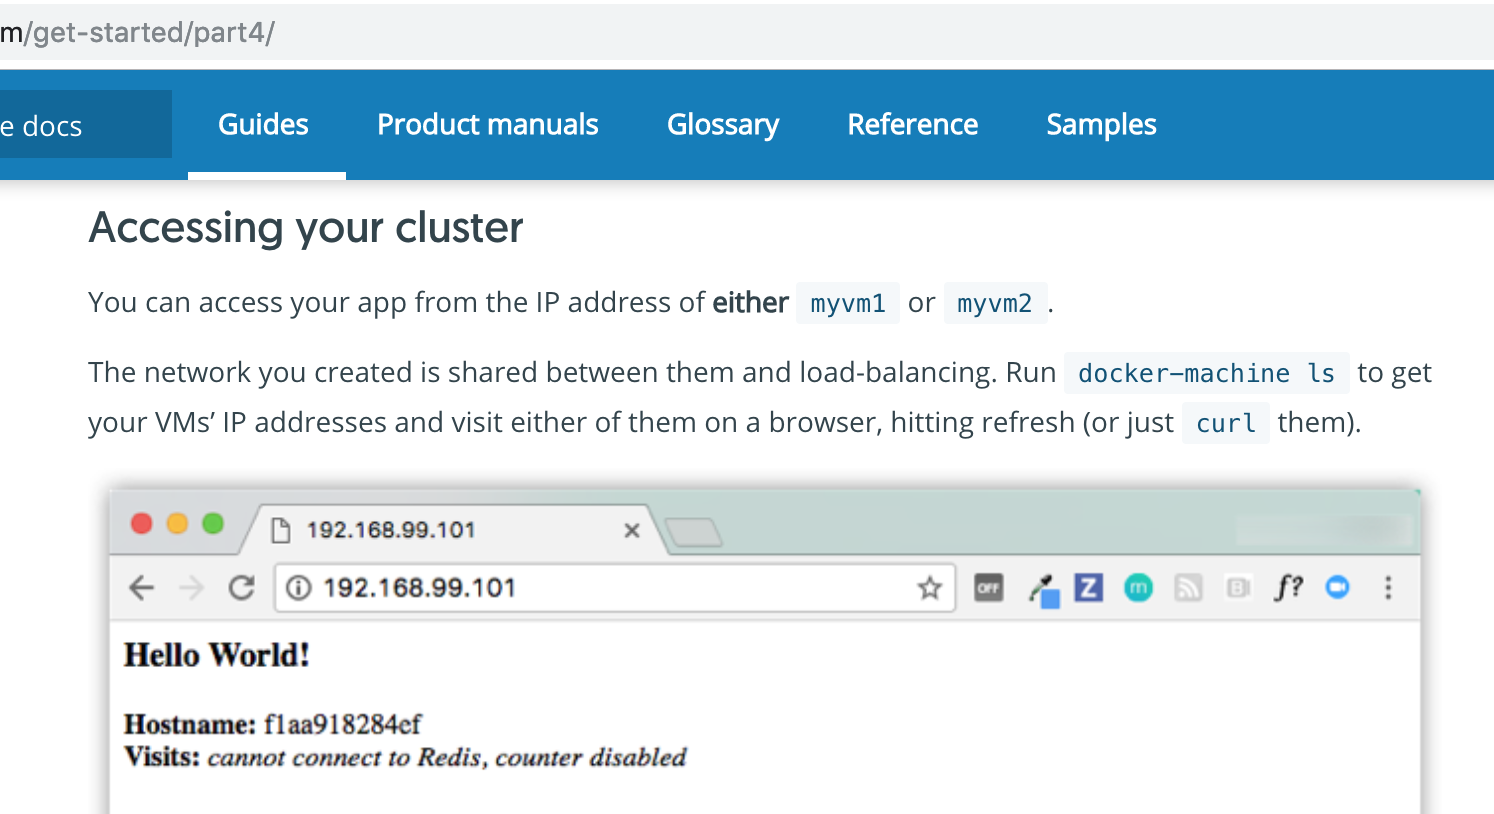Open the Zotero "Z" extension
This screenshot has height=814, width=1494.
pyautogui.click(x=1088, y=588)
